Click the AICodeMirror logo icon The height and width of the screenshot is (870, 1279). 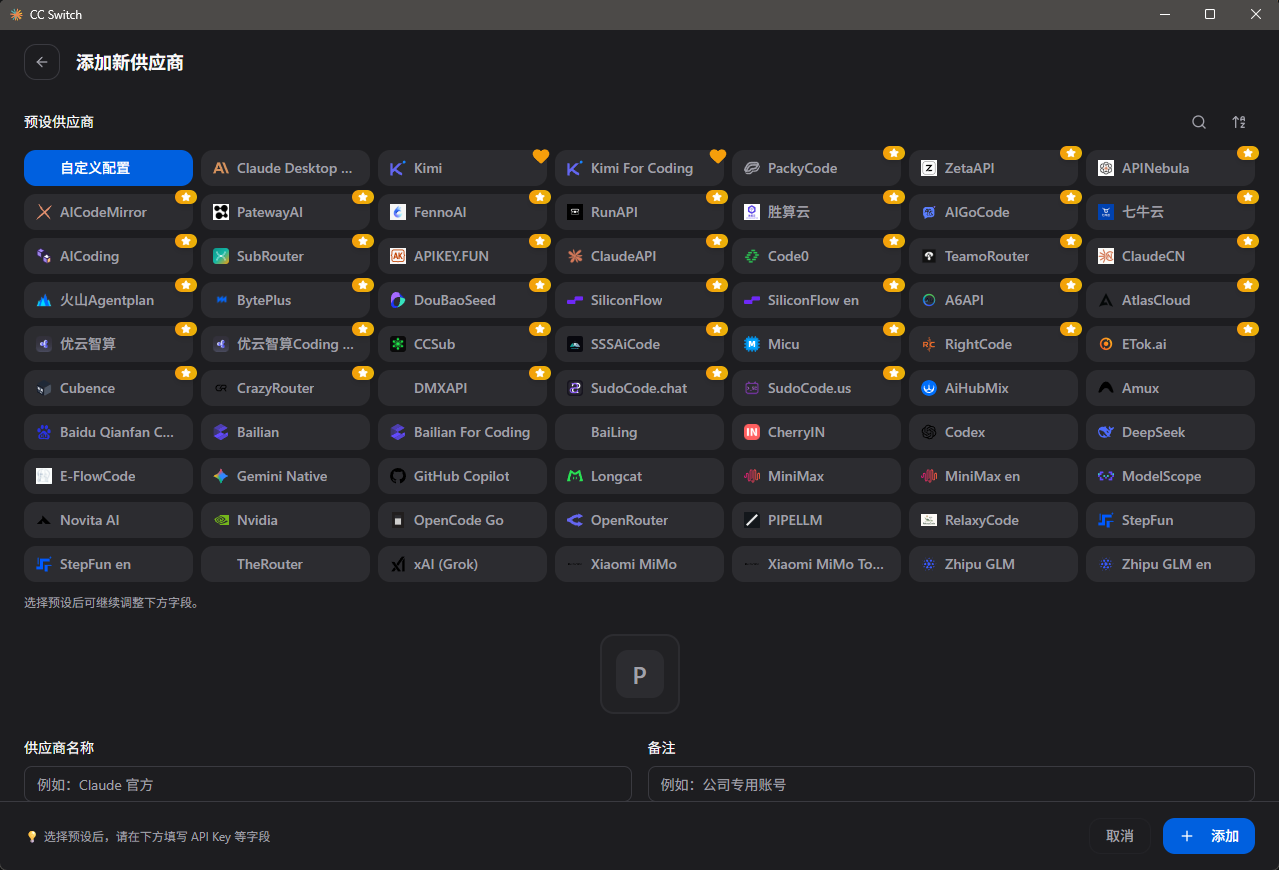click(x=44, y=212)
